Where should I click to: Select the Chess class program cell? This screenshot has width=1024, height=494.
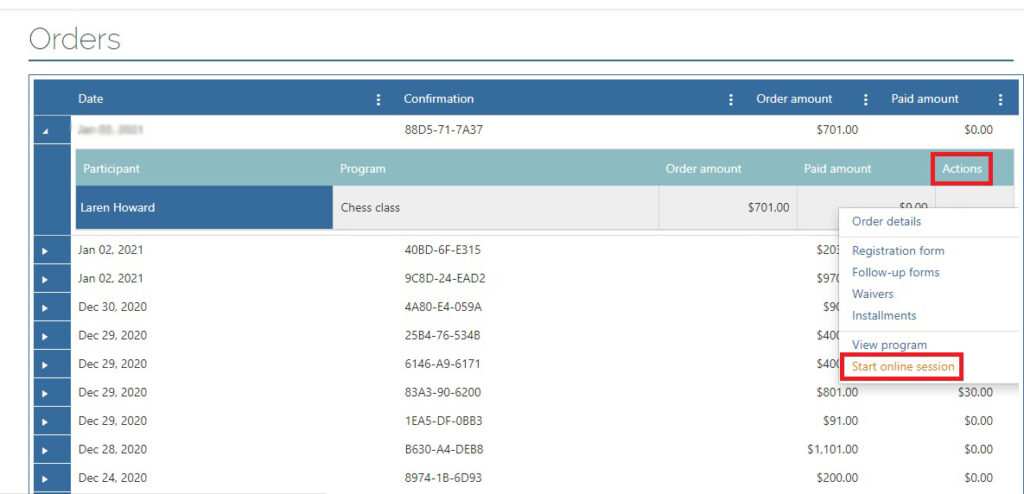[x=496, y=208]
